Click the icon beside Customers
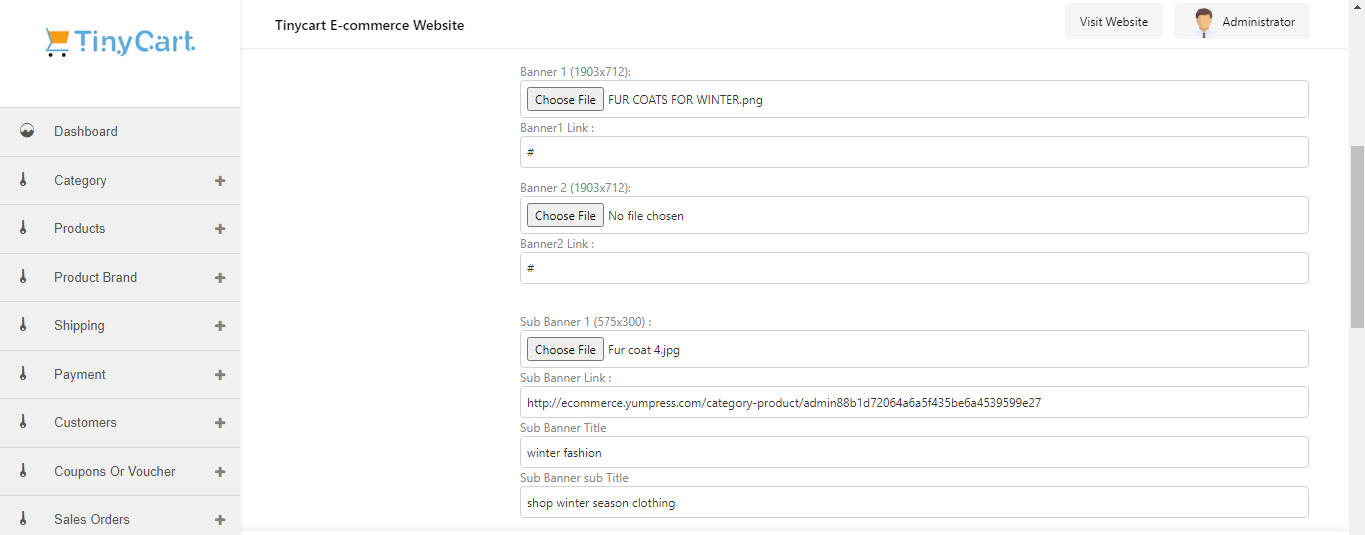 tap(23, 422)
